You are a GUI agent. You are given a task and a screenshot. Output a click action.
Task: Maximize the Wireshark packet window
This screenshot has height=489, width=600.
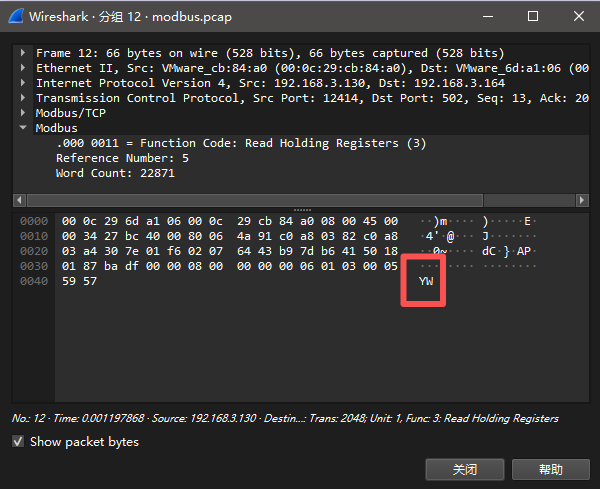[x=533, y=16]
